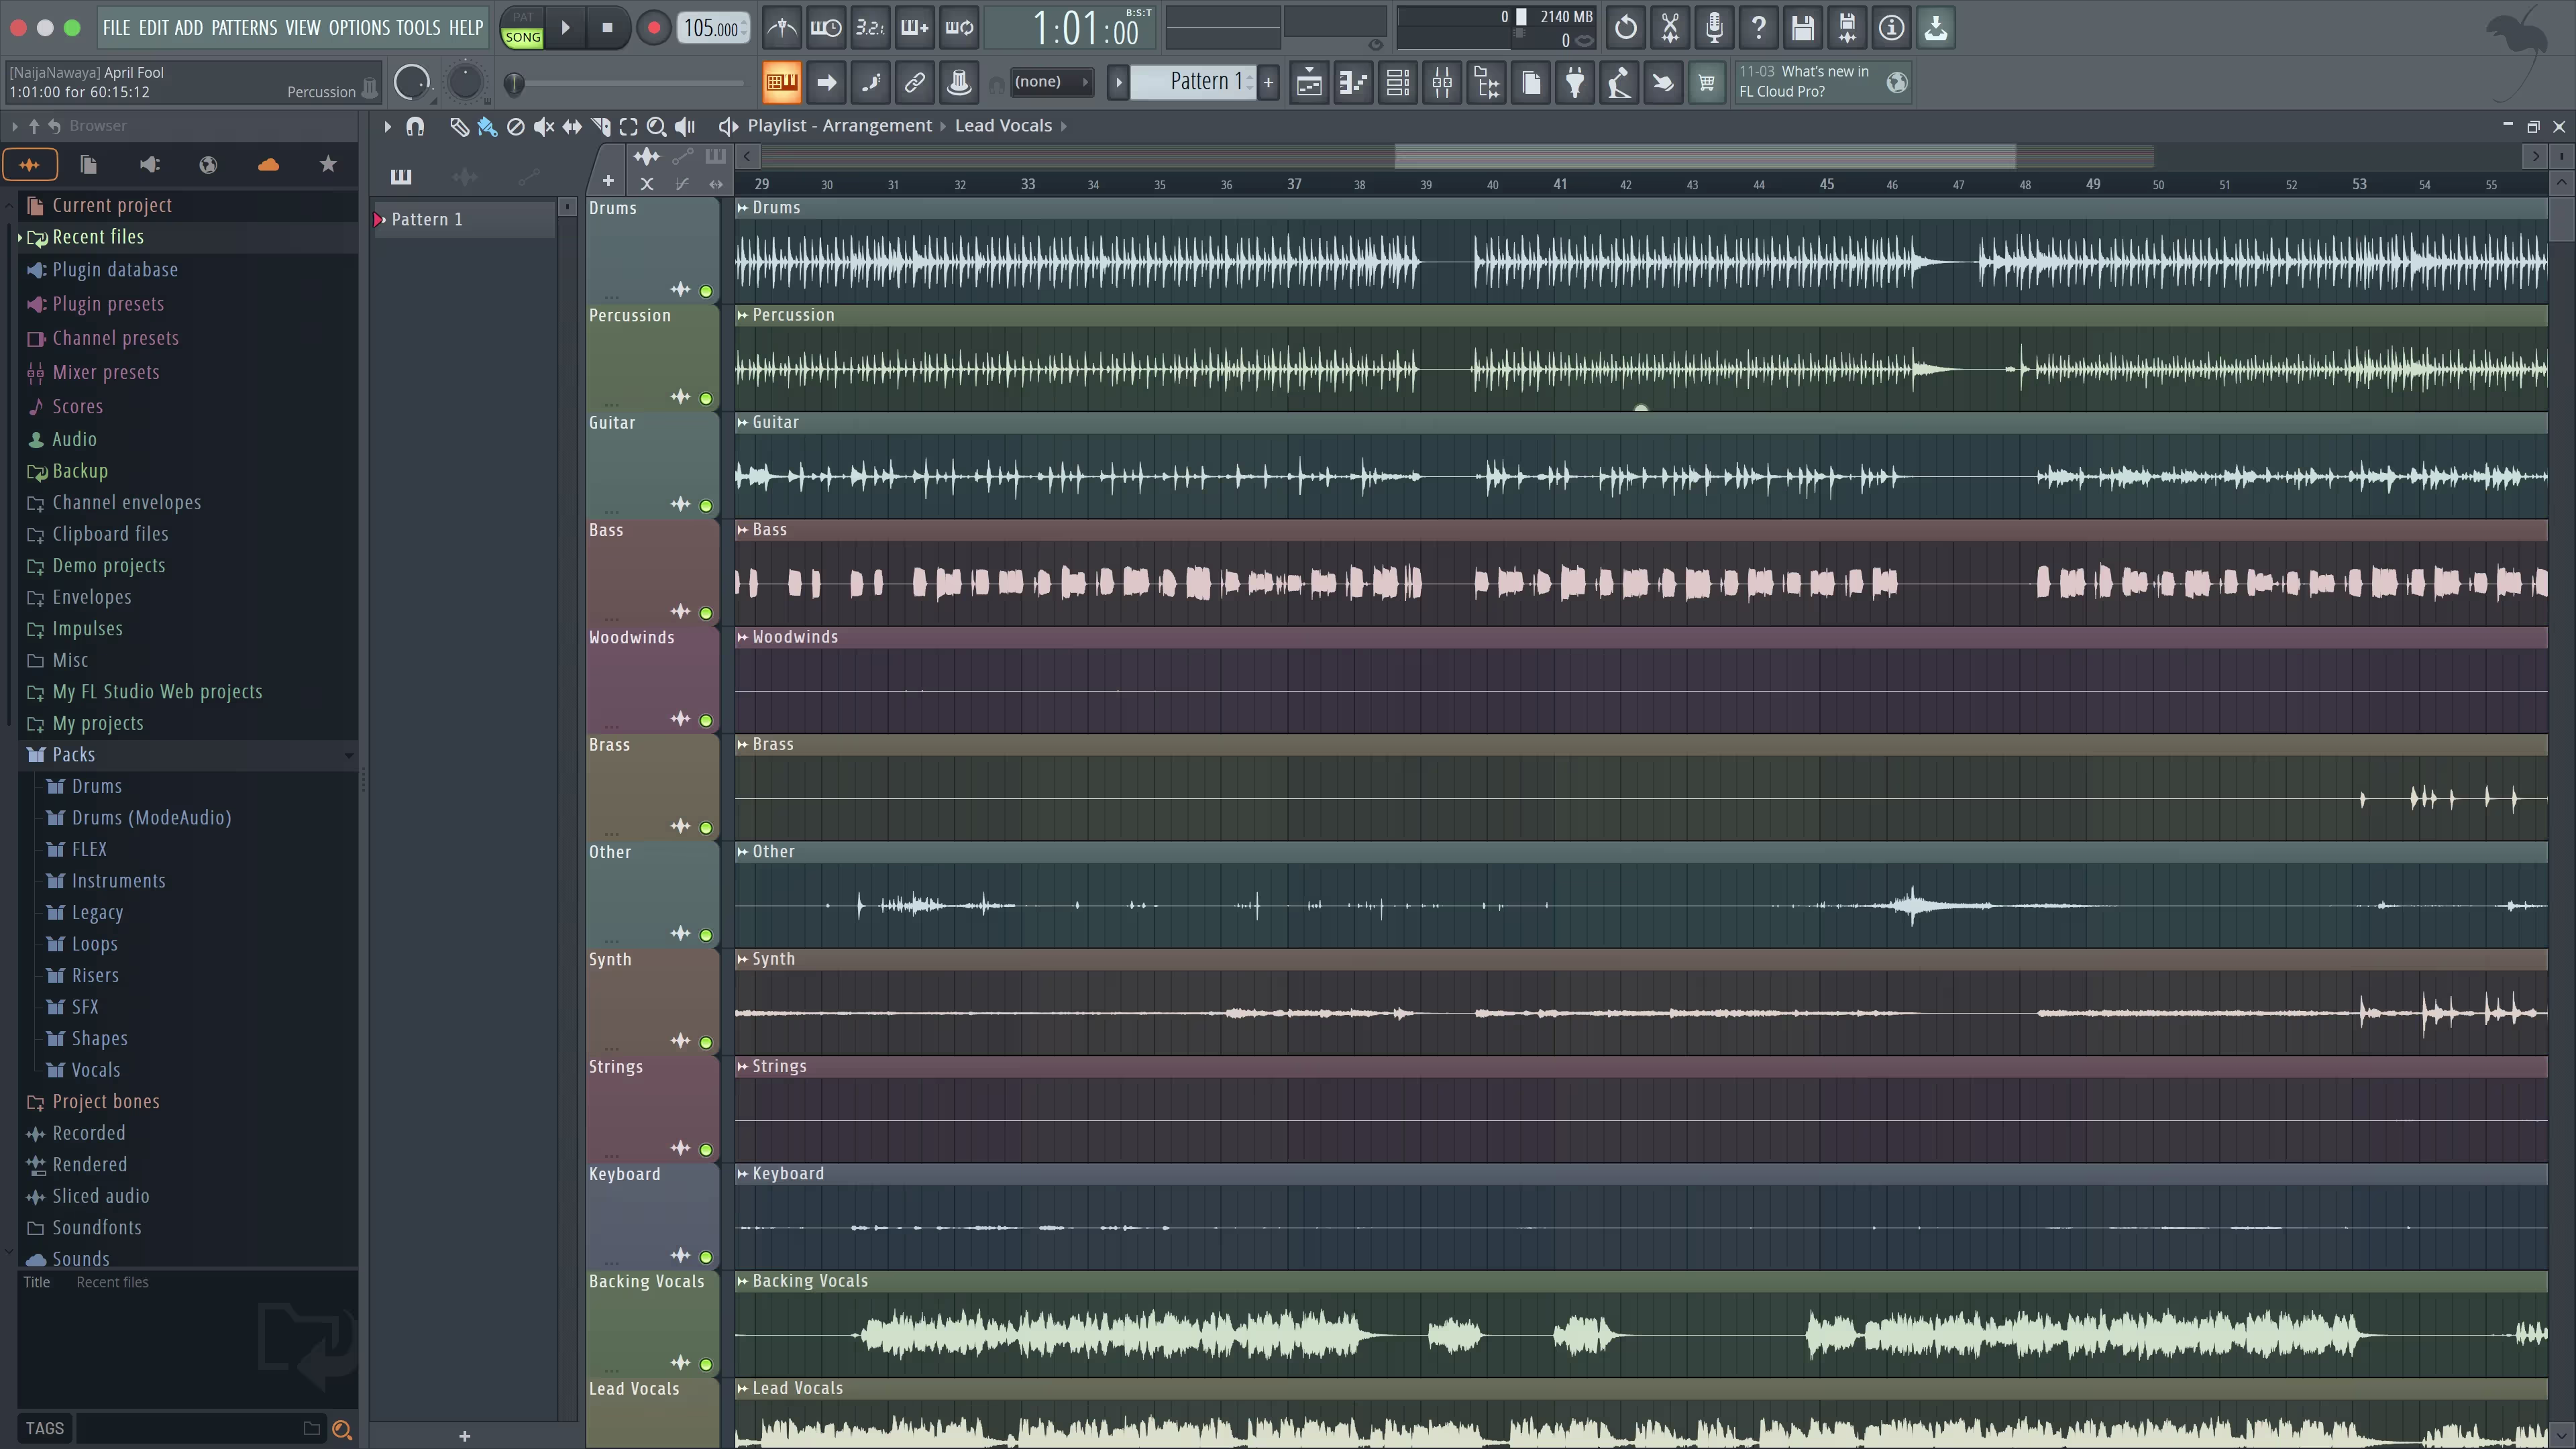This screenshot has height=1449, width=2576.
Task: Select the Paint tool in the playlist toolbar
Action: tap(487, 127)
